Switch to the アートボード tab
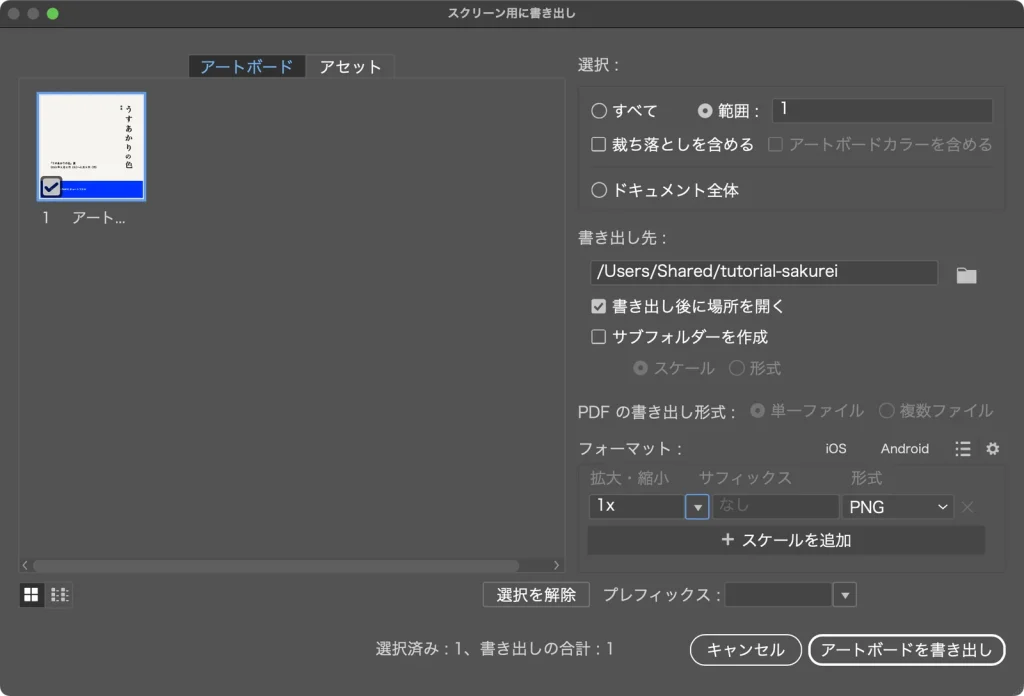 click(247, 67)
